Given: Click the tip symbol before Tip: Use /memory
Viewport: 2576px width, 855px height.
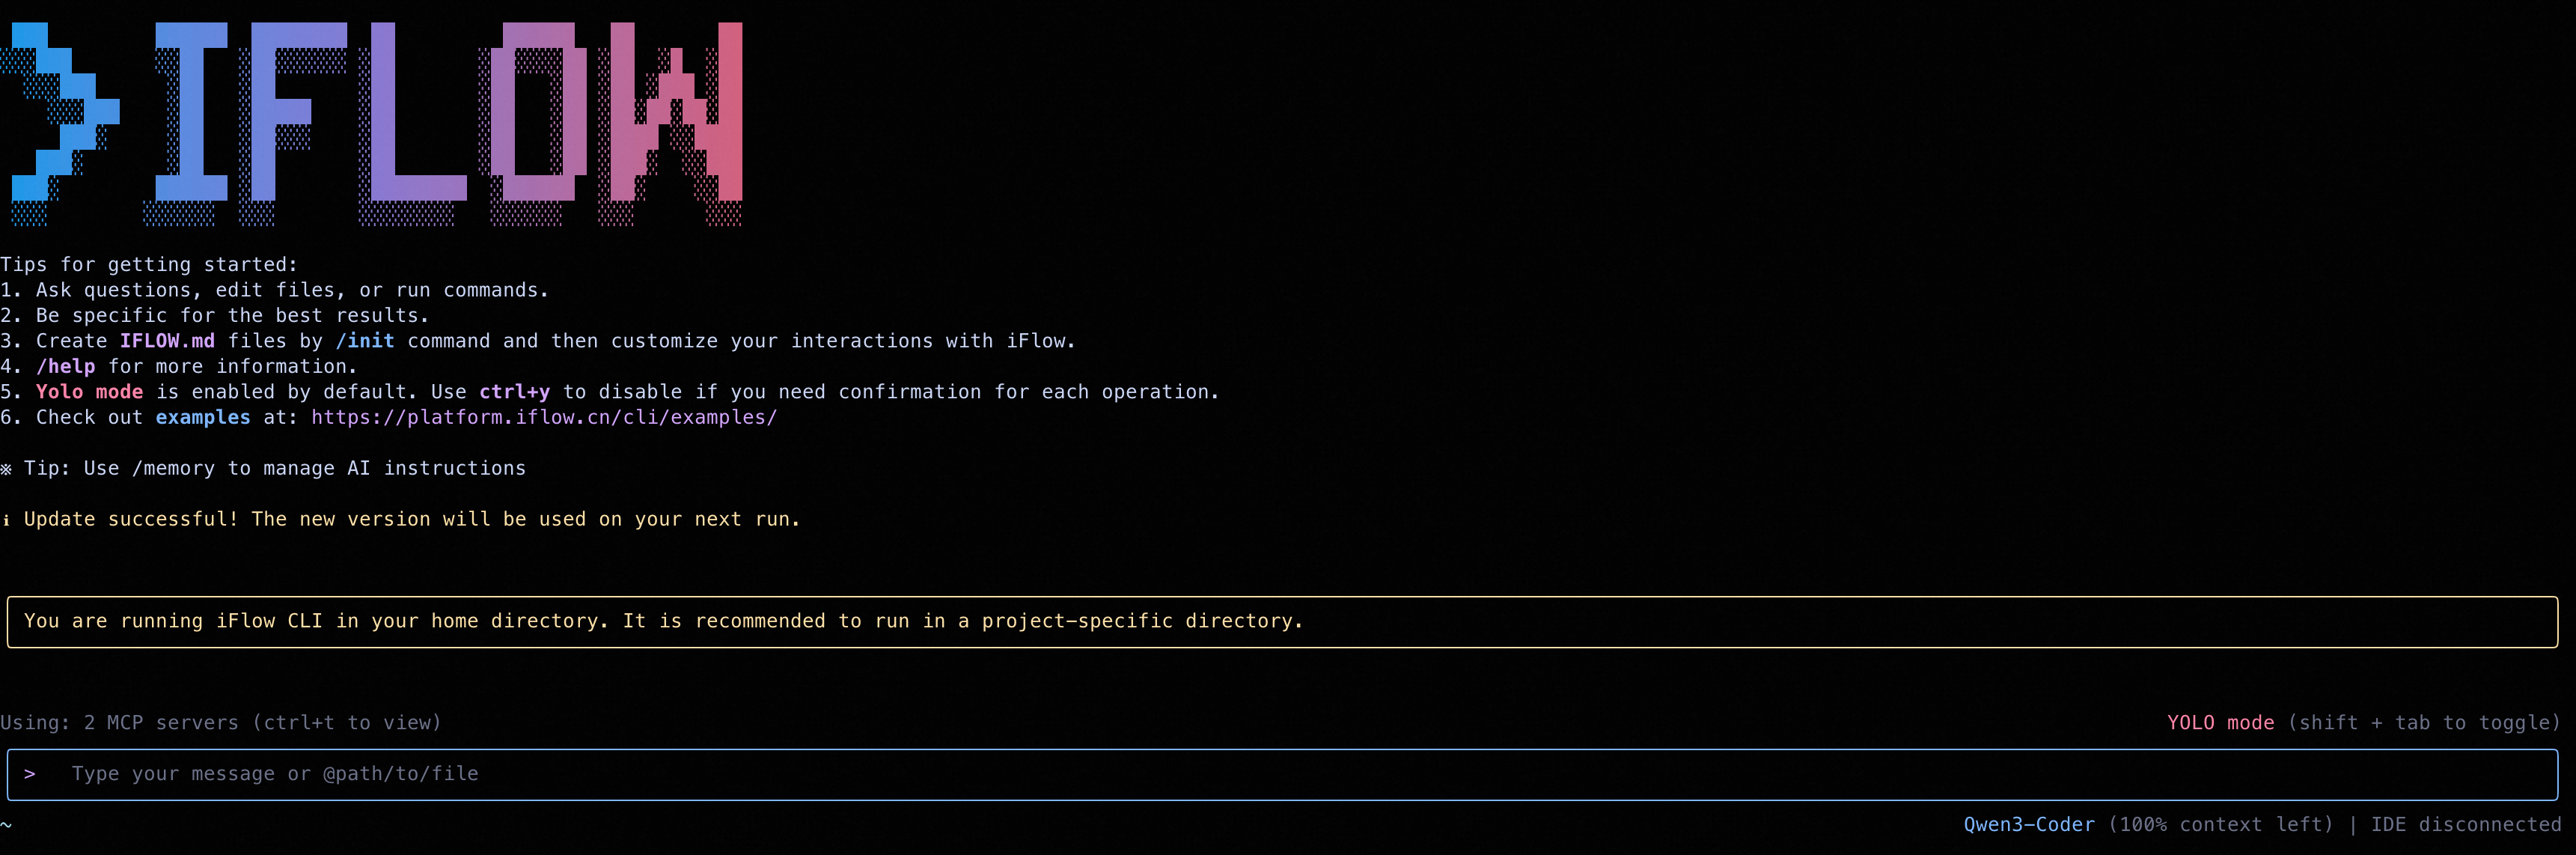Looking at the screenshot, I should (6, 469).
